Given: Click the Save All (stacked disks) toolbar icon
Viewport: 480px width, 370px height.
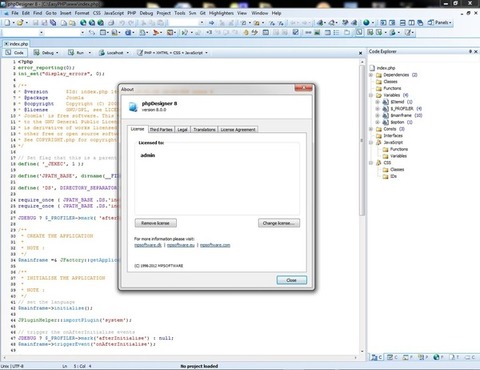Looking at the screenshot, I should [x=53, y=23].
